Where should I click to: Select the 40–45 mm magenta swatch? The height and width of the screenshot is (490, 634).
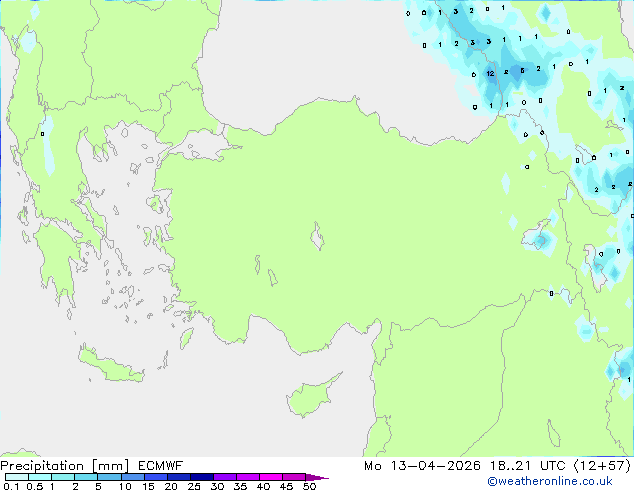tap(271, 477)
